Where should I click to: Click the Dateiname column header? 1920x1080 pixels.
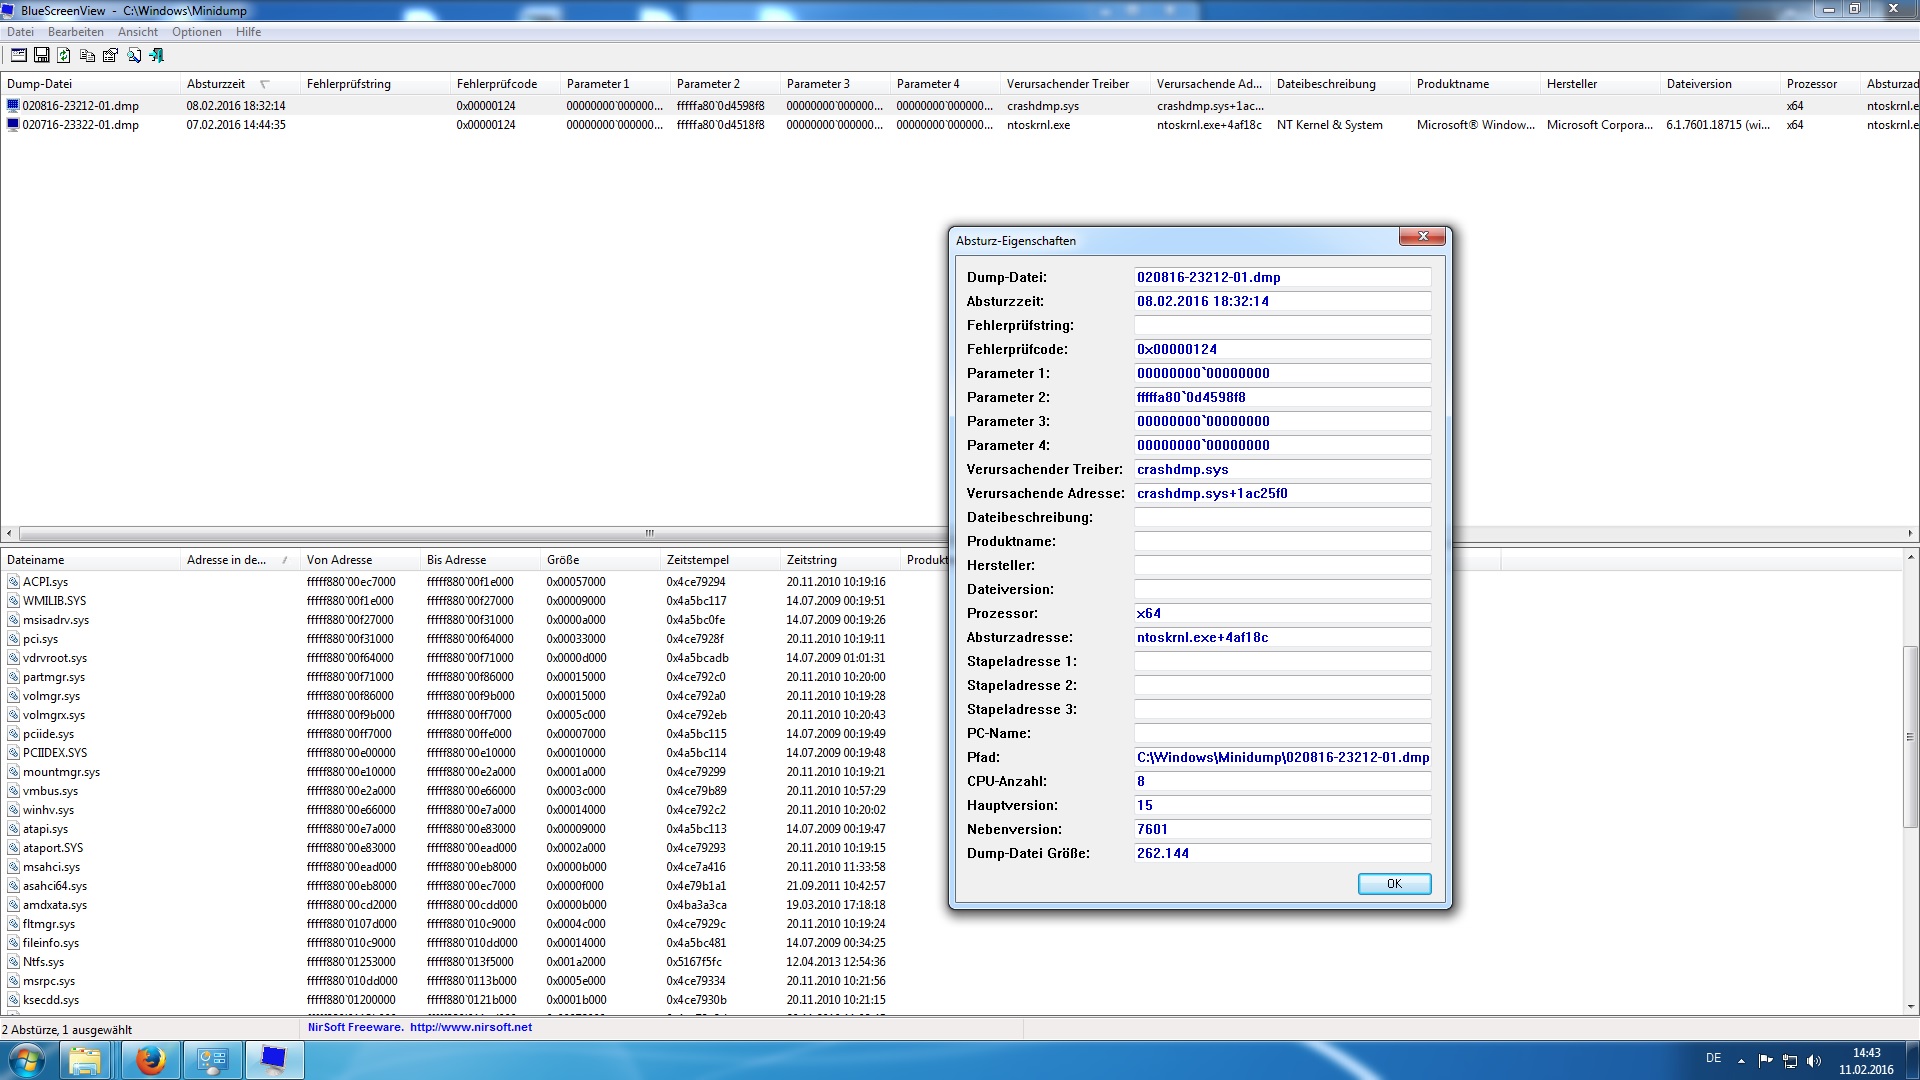(36, 560)
